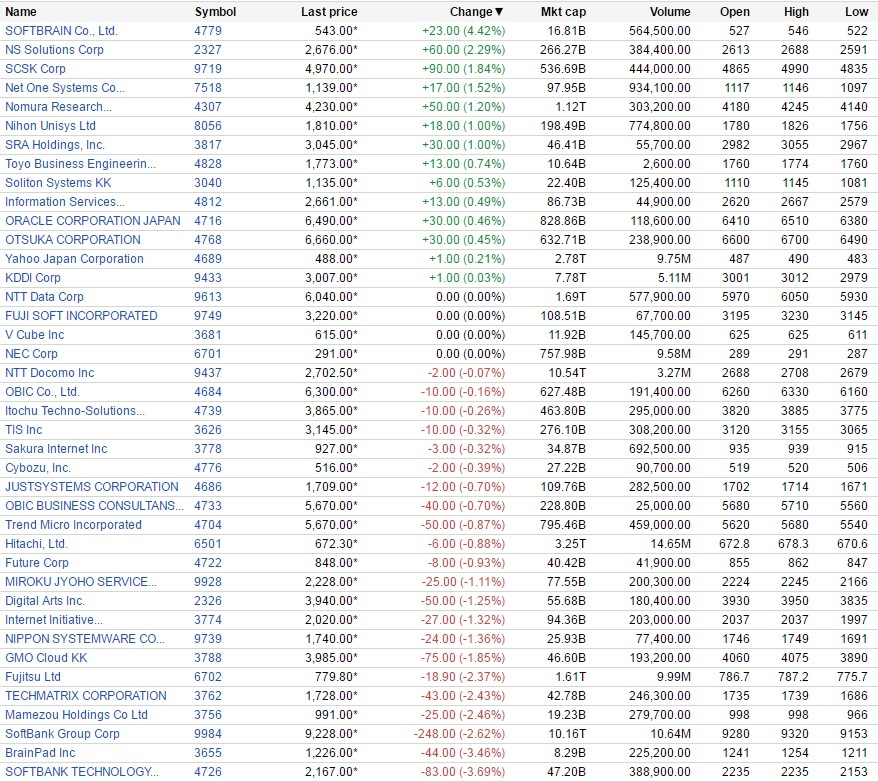Viewport: 878px width, 782px height.
Task: Open SOFTBANK TECHNOLOGY... link
Action: tap(82, 773)
